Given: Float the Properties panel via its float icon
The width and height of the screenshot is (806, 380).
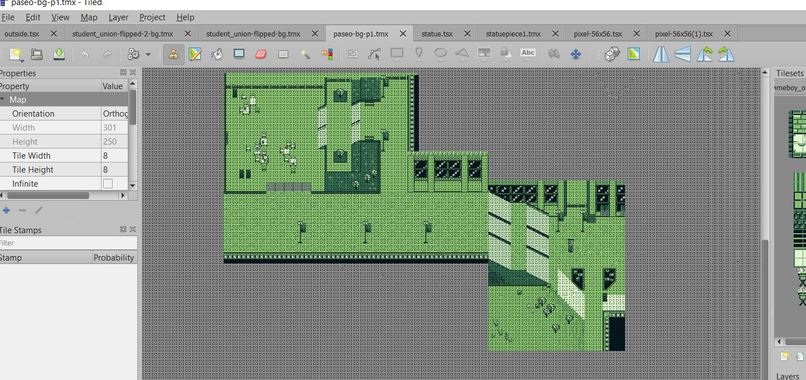Looking at the screenshot, I should pyautogui.click(x=123, y=73).
